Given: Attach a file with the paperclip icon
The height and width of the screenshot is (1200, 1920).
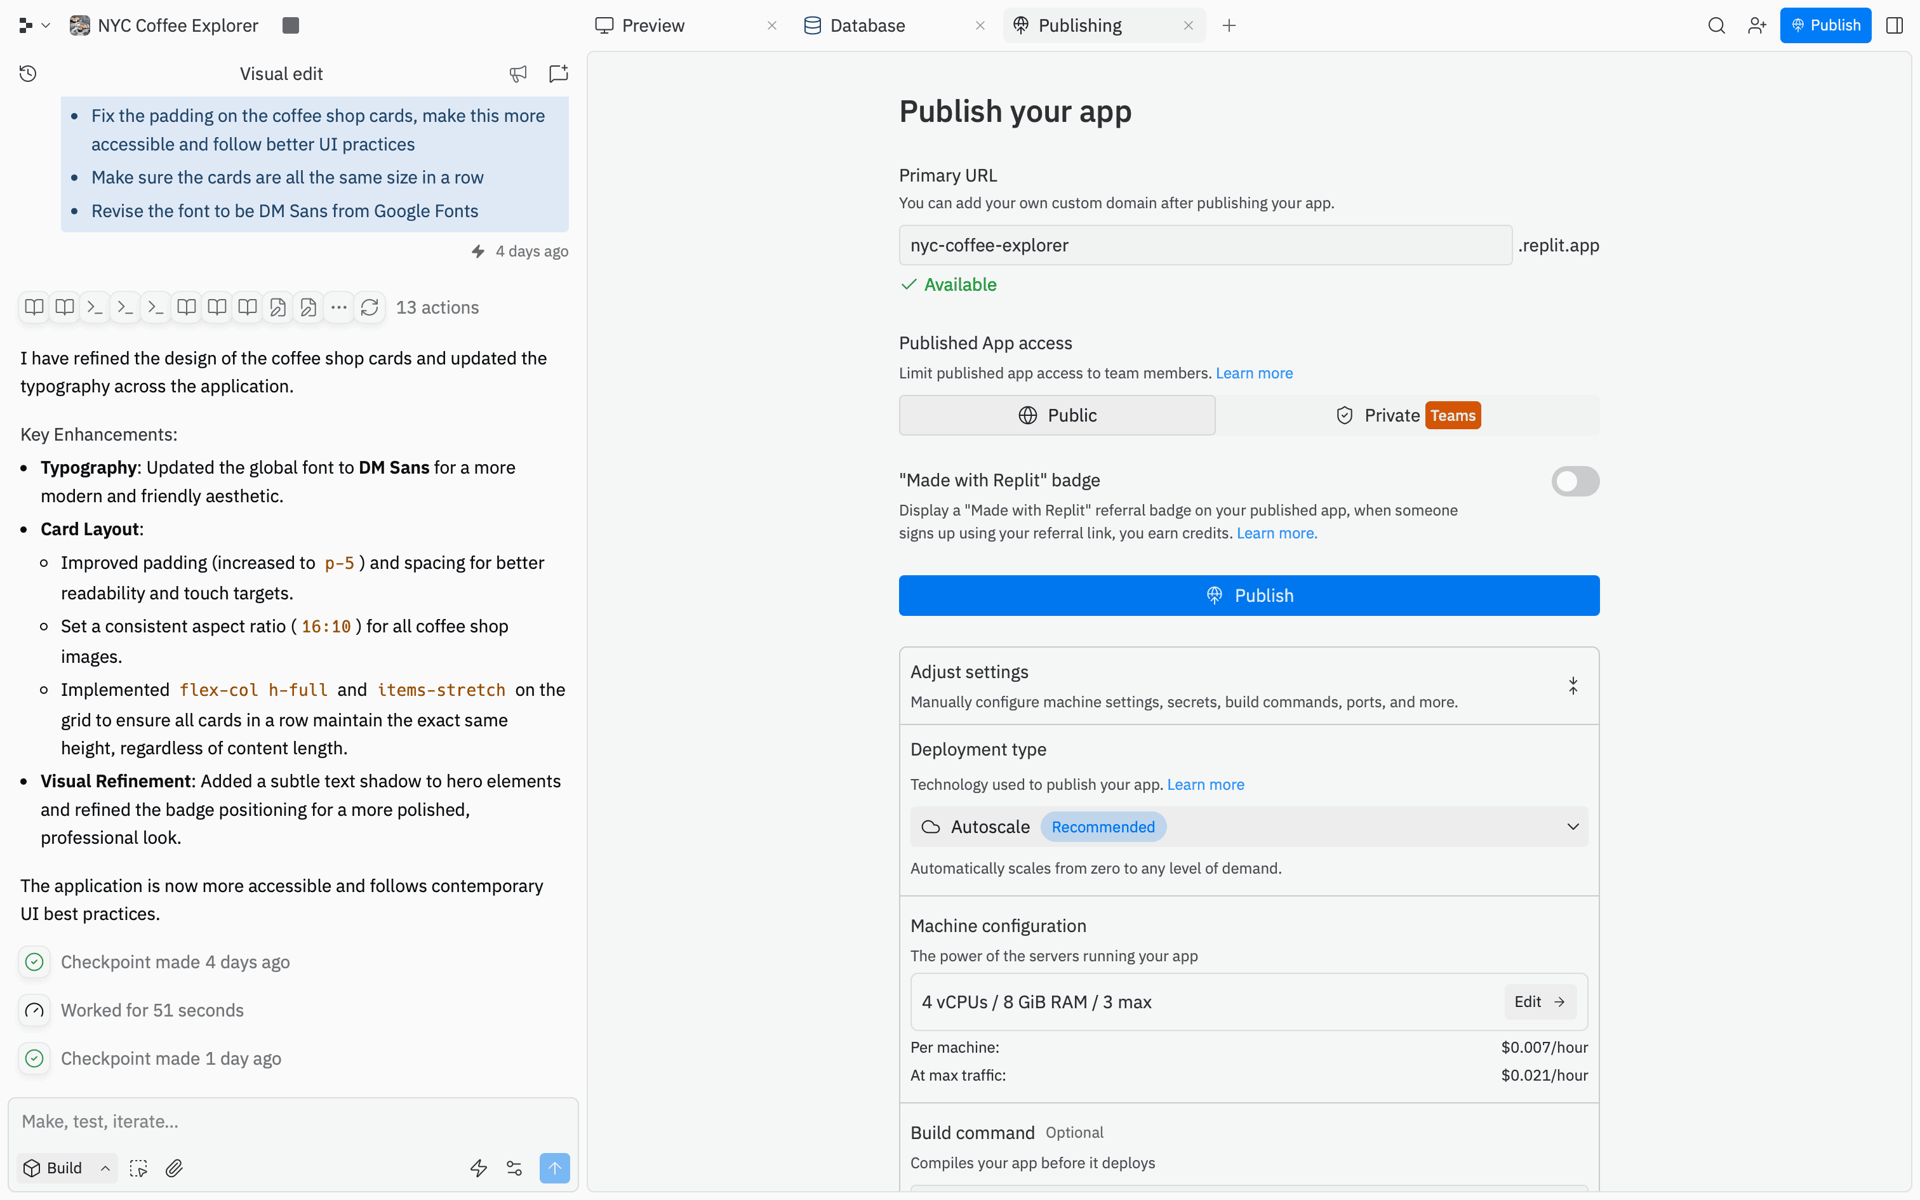Looking at the screenshot, I should [x=174, y=1168].
